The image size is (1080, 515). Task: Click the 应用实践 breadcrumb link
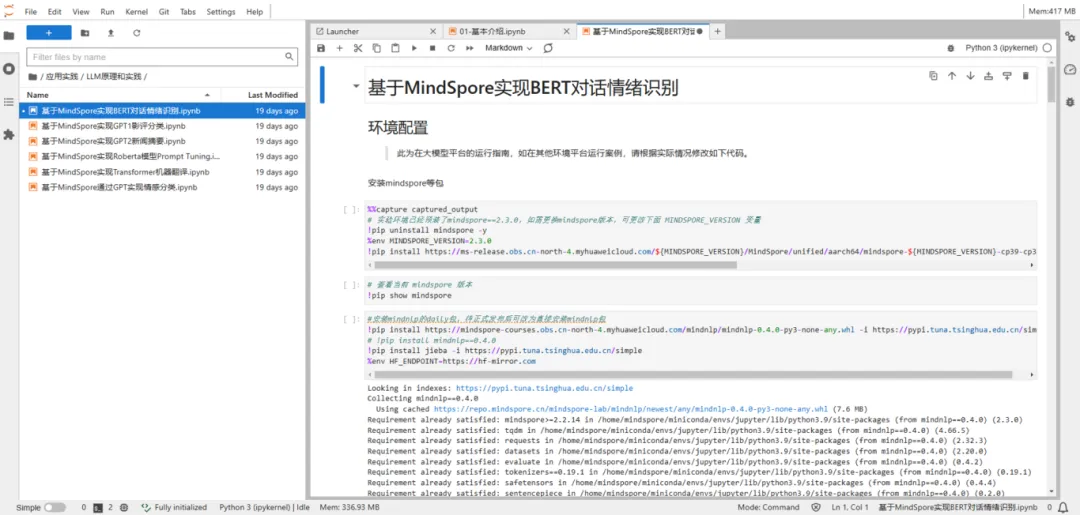(63, 76)
